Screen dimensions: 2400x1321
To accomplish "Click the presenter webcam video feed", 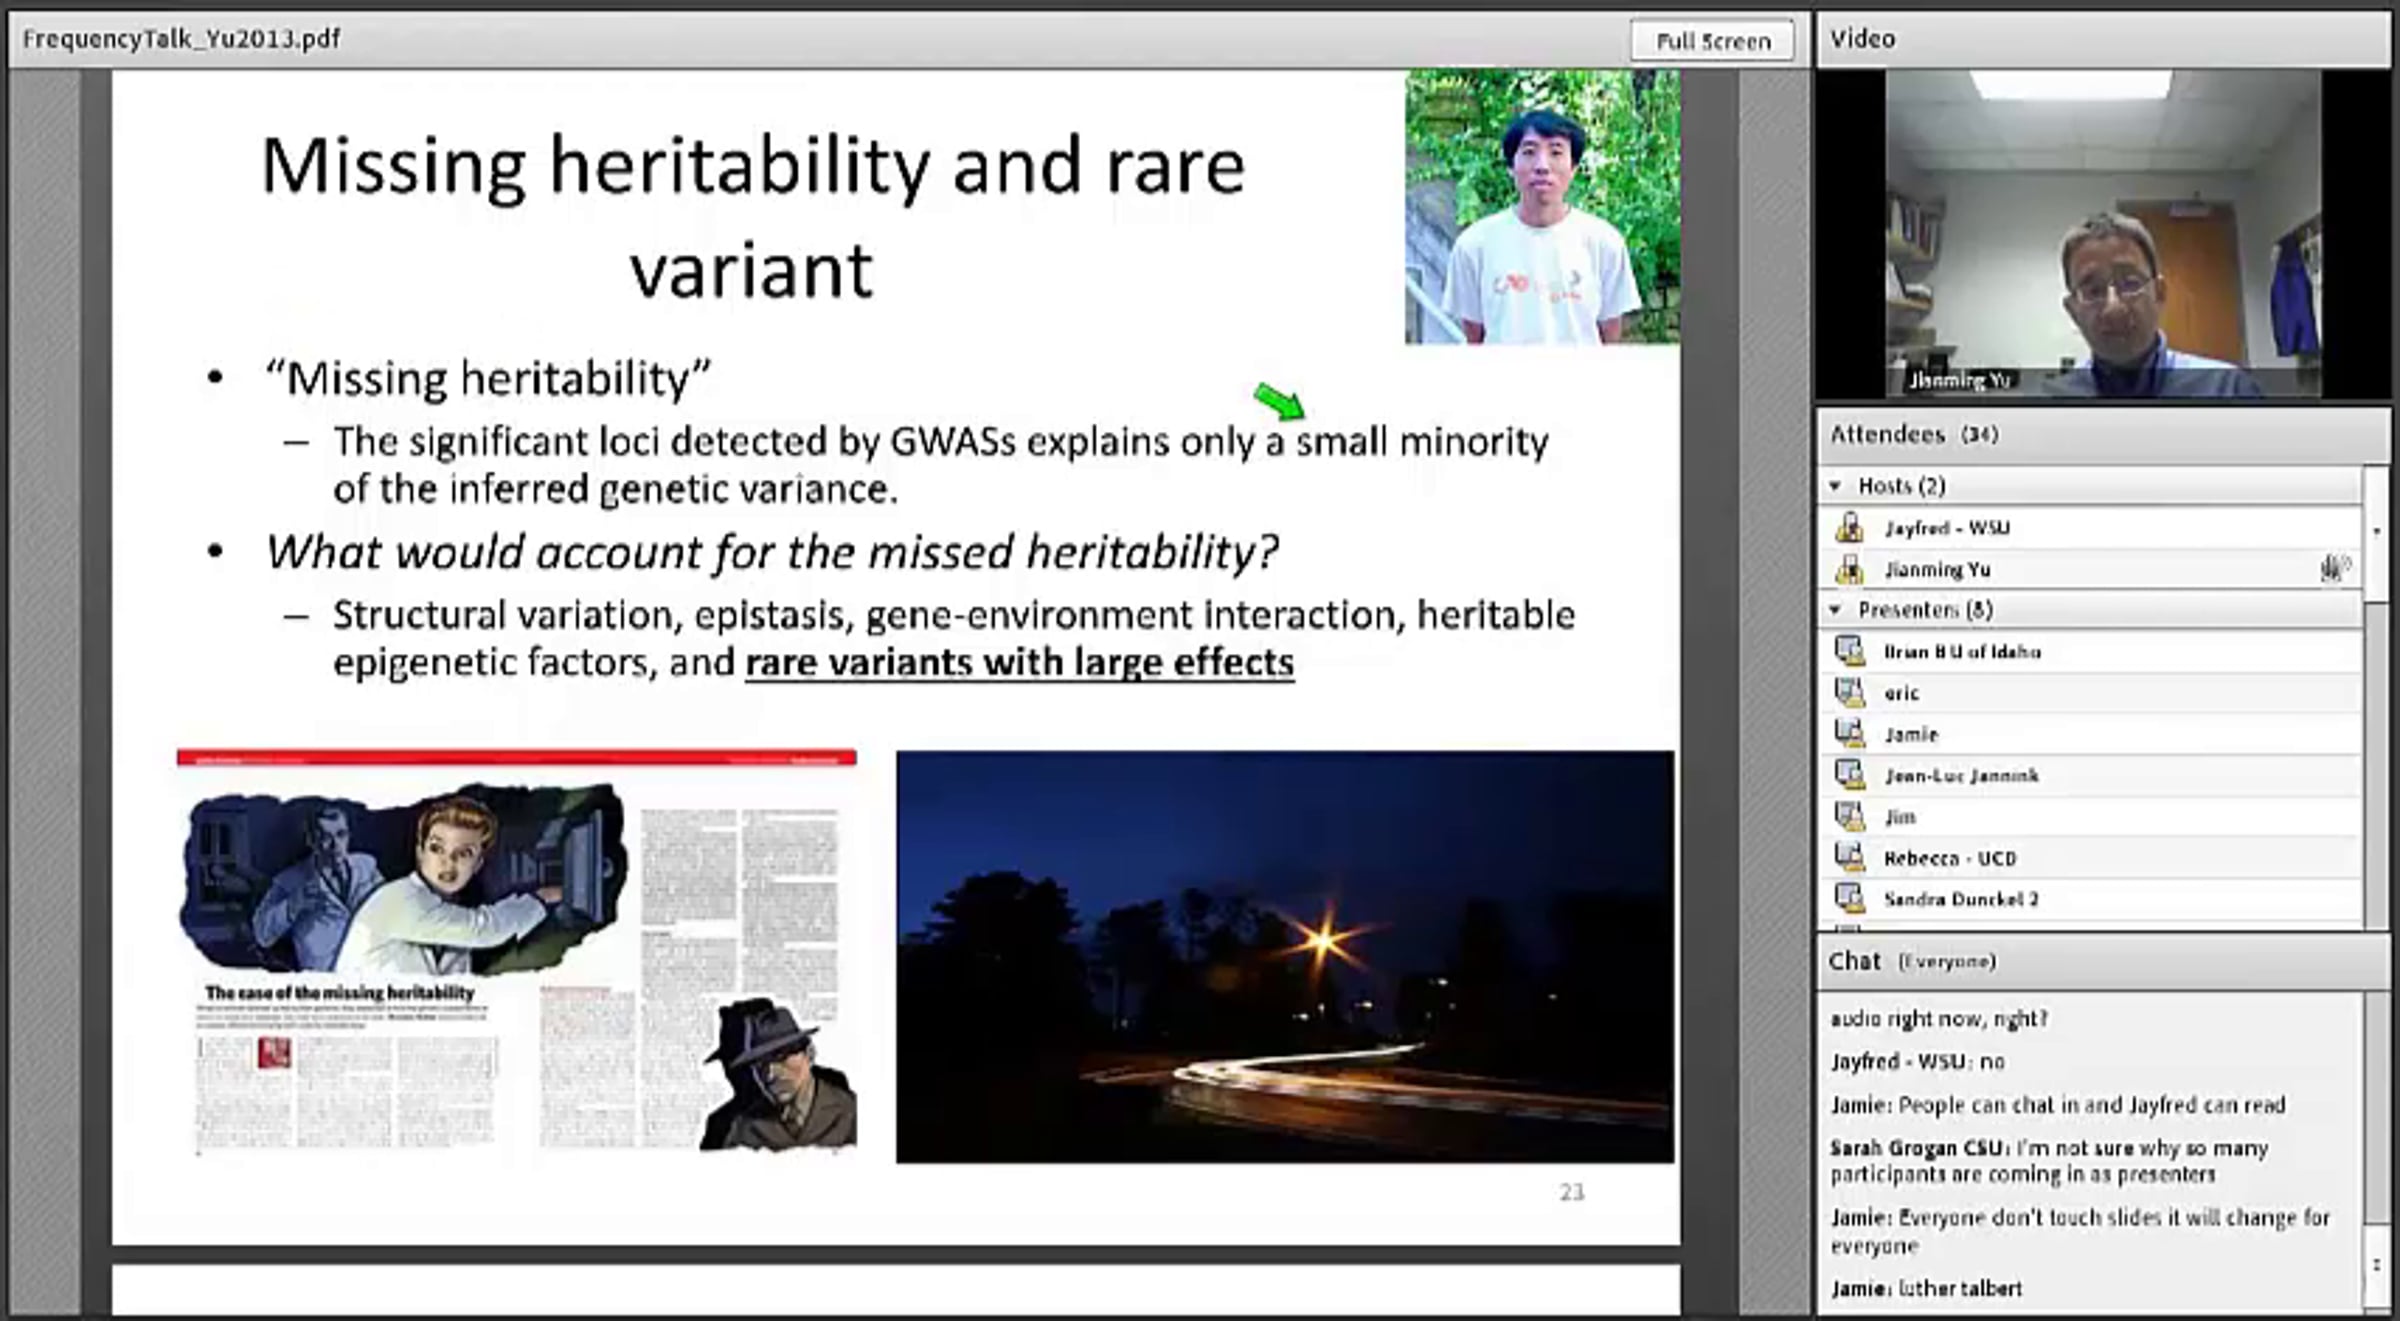I will click(x=2102, y=235).
